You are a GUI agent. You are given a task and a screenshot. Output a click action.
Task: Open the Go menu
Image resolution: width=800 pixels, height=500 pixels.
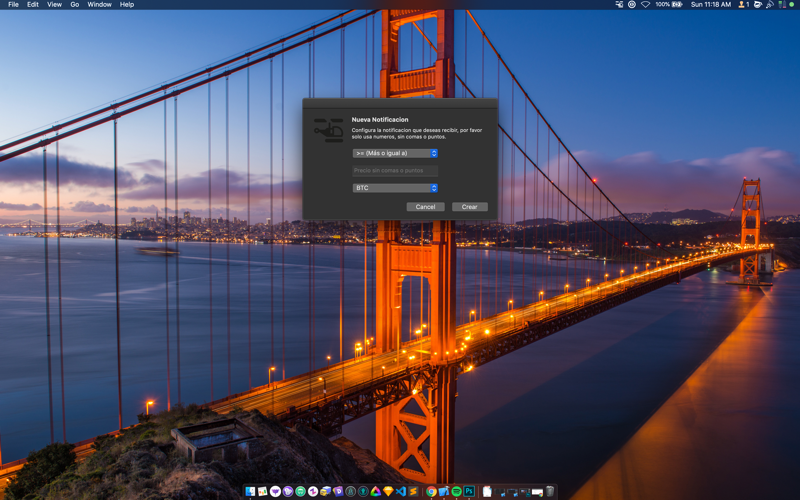pos(74,5)
